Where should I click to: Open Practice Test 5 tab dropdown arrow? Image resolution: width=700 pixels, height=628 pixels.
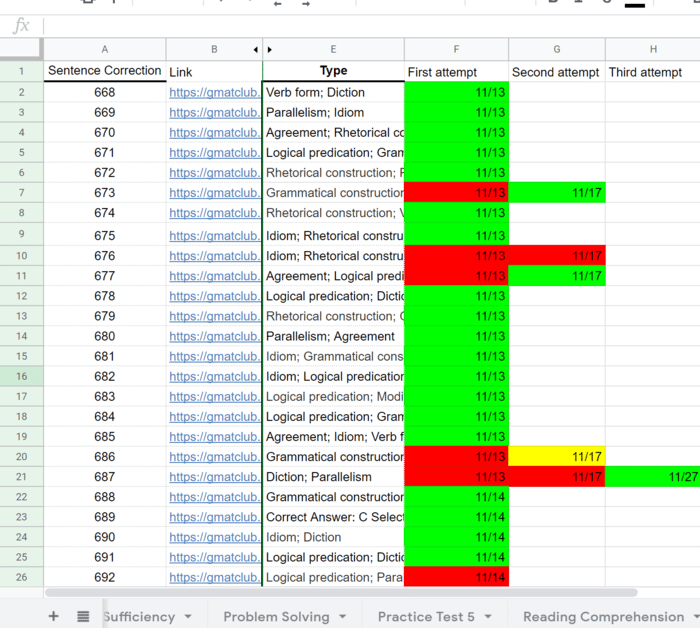tap(487, 617)
